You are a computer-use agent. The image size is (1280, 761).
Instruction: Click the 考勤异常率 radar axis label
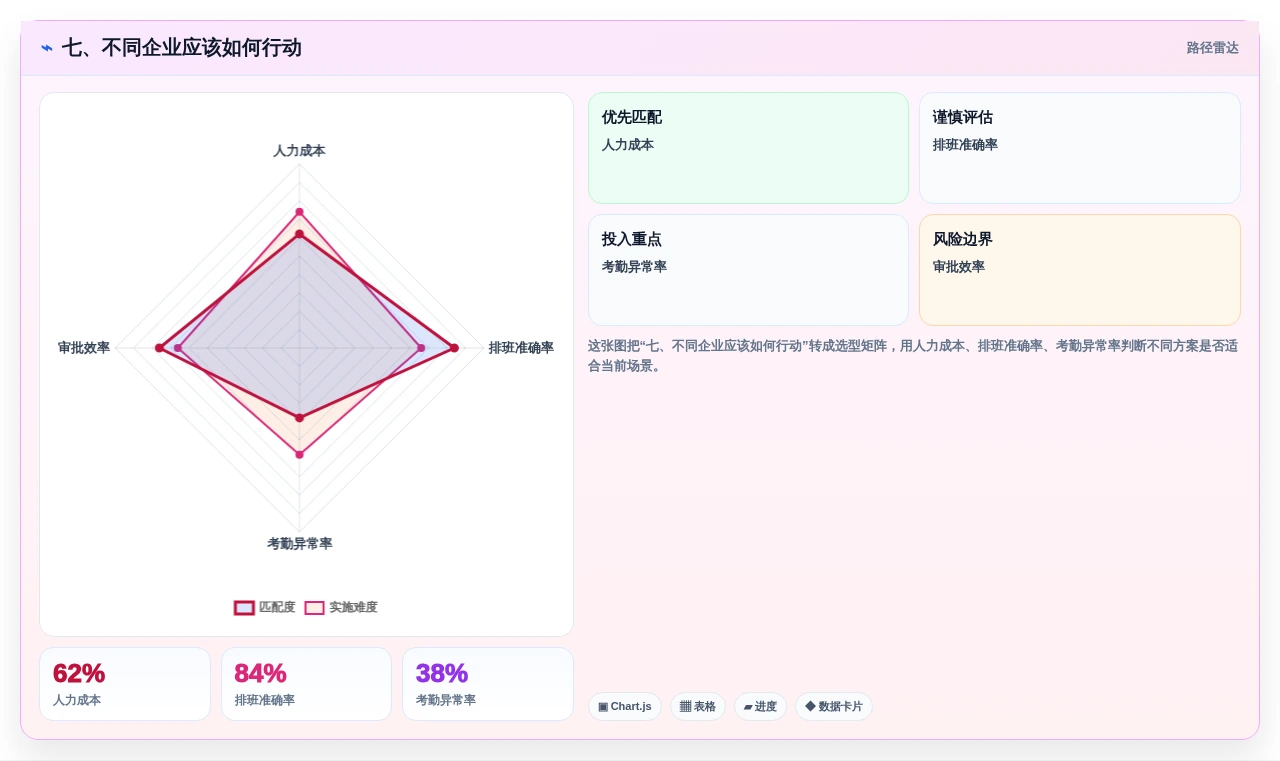pos(299,544)
